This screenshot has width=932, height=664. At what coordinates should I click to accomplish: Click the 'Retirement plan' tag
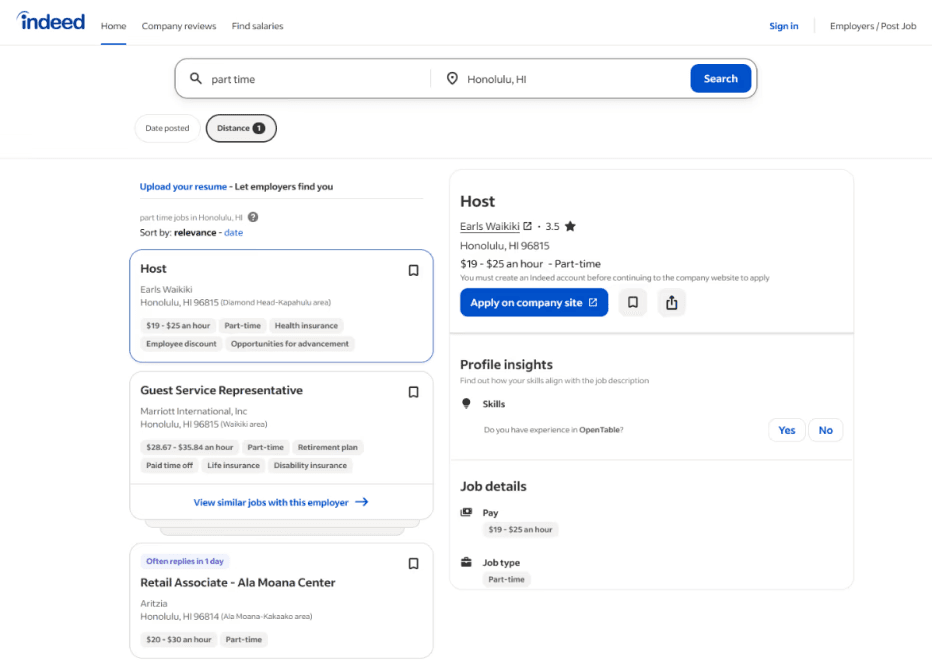328,447
